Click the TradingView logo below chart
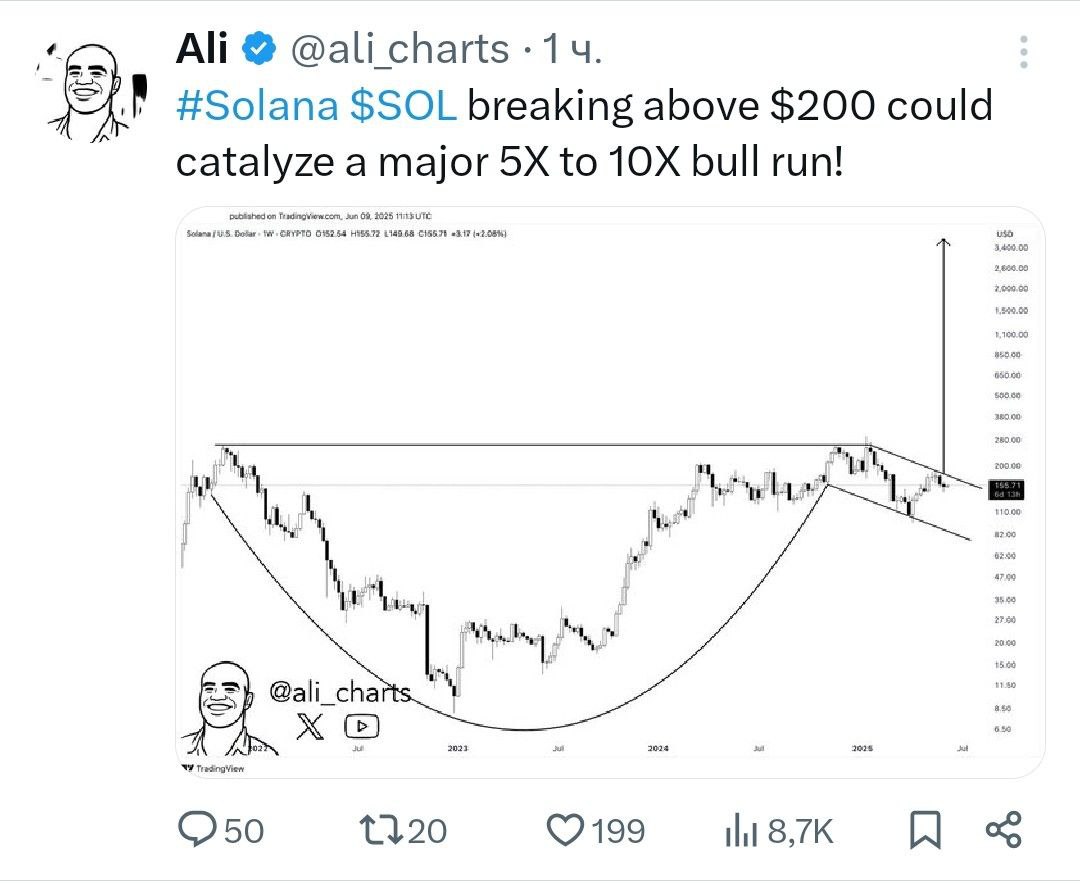This screenshot has height=884, width=1080. (x=214, y=768)
